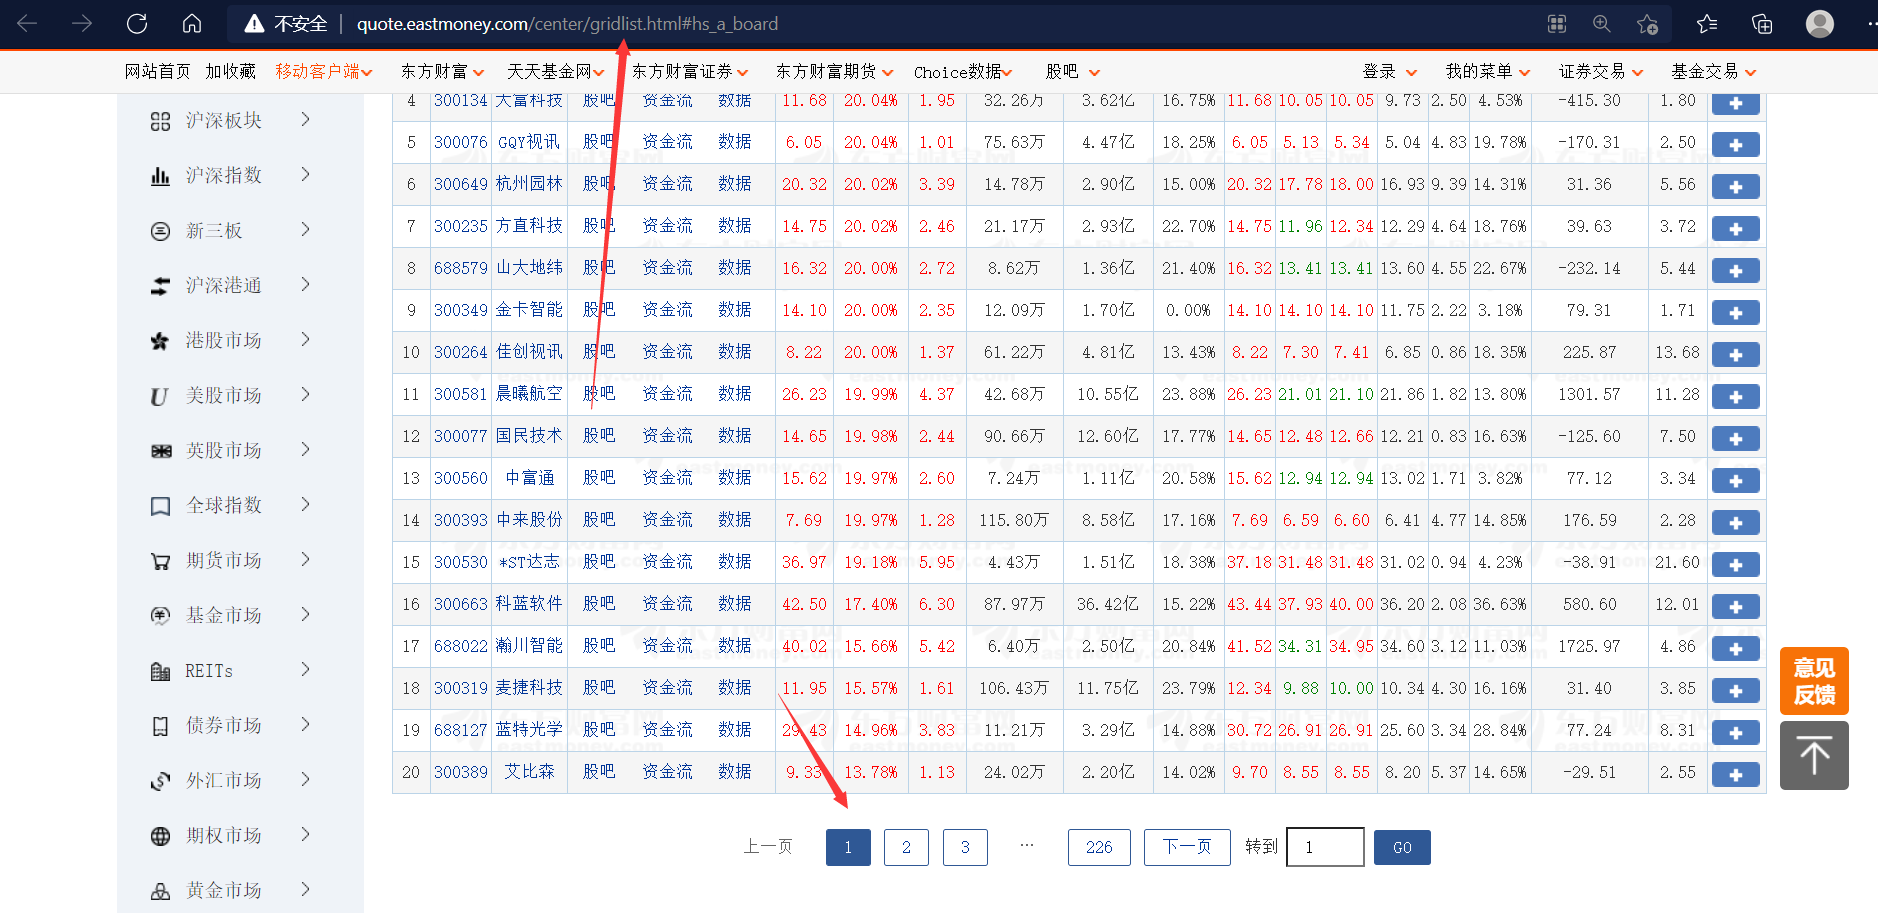Screen dimensions: 1878x913
Task: Click the 港股市场 sidebar icon
Action: click(x=160, y=341)
